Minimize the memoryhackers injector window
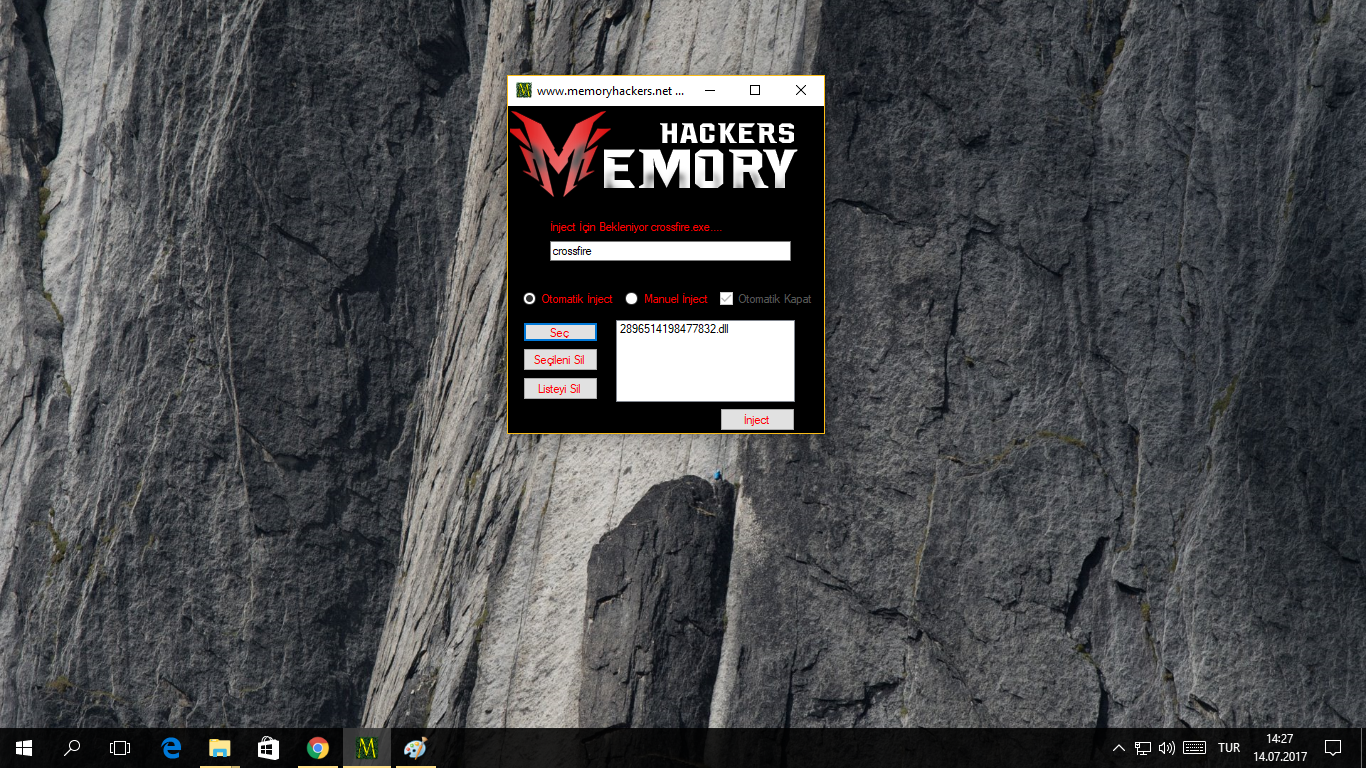This screenshot has width=1366, height=768. pyautogui.click(x=709, y=90)
